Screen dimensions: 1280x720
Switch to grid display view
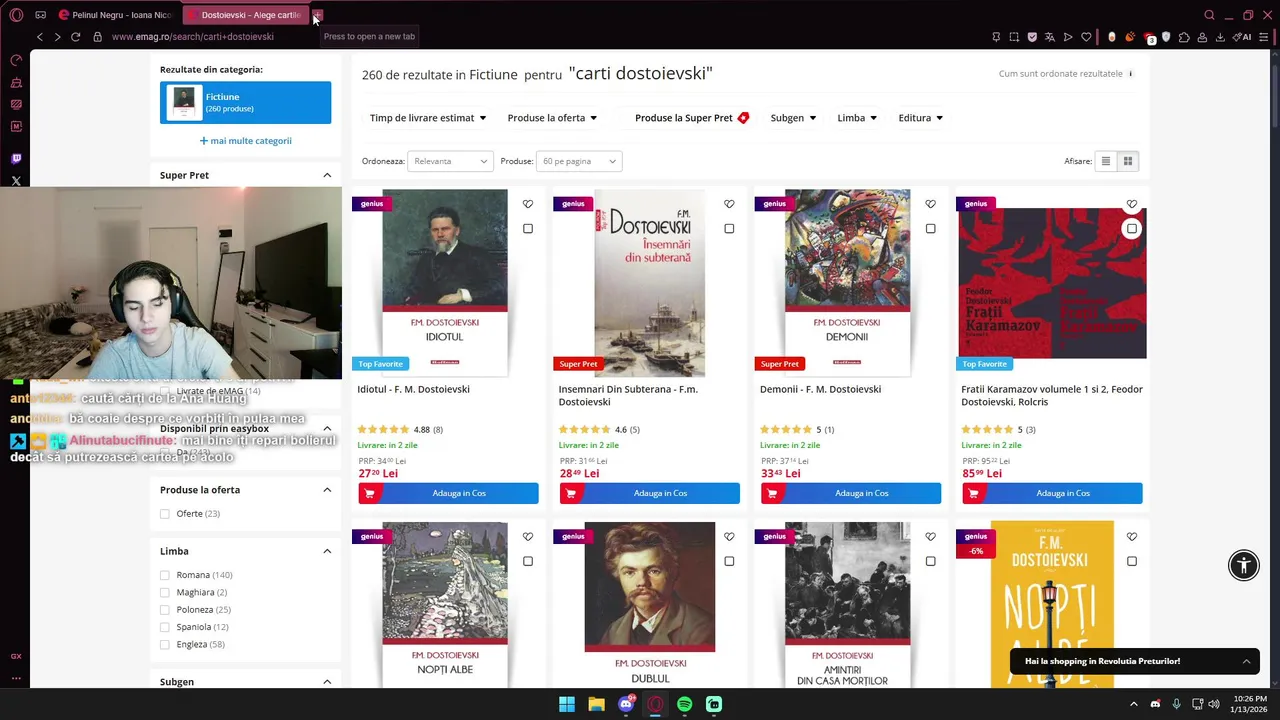tap(1128, 161)
